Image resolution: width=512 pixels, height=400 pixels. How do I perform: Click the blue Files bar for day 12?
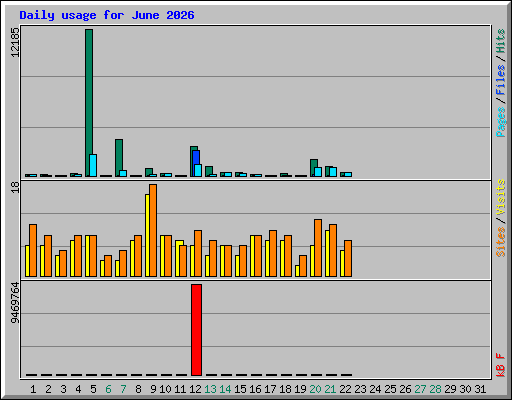point(196,157)
